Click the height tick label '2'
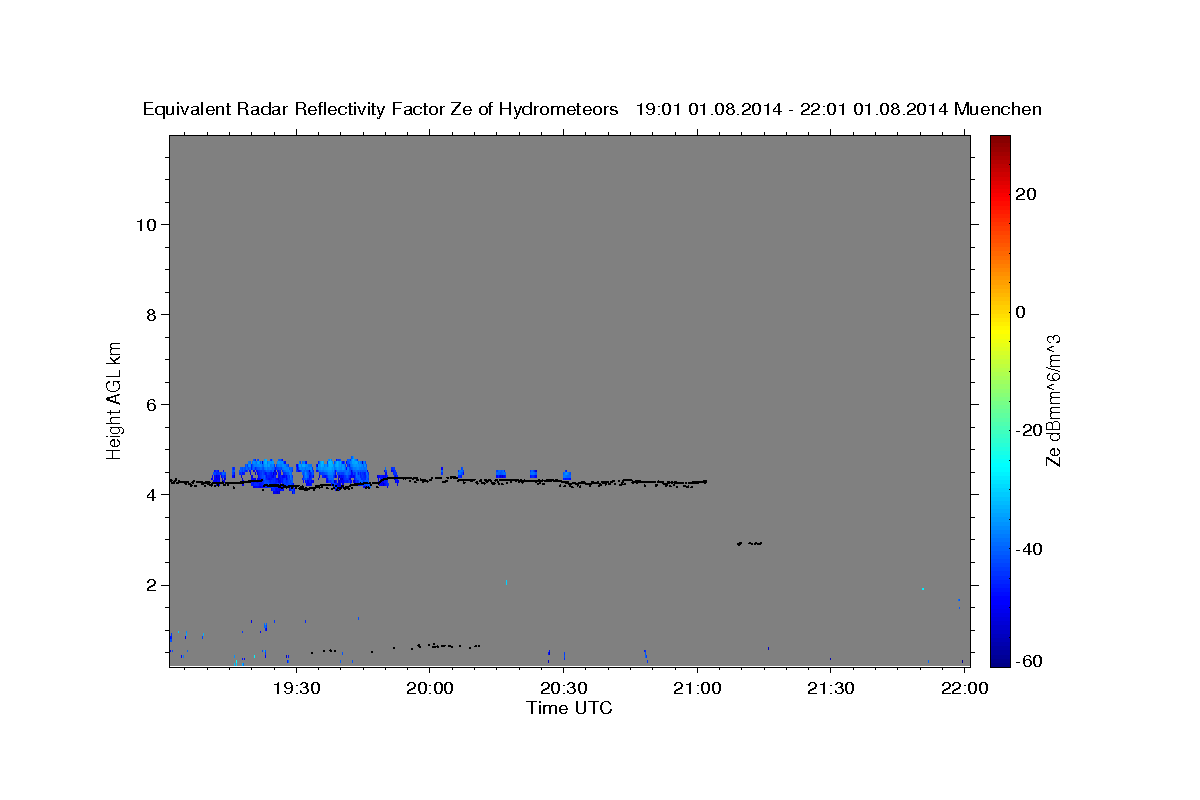 tap(151, 585)
